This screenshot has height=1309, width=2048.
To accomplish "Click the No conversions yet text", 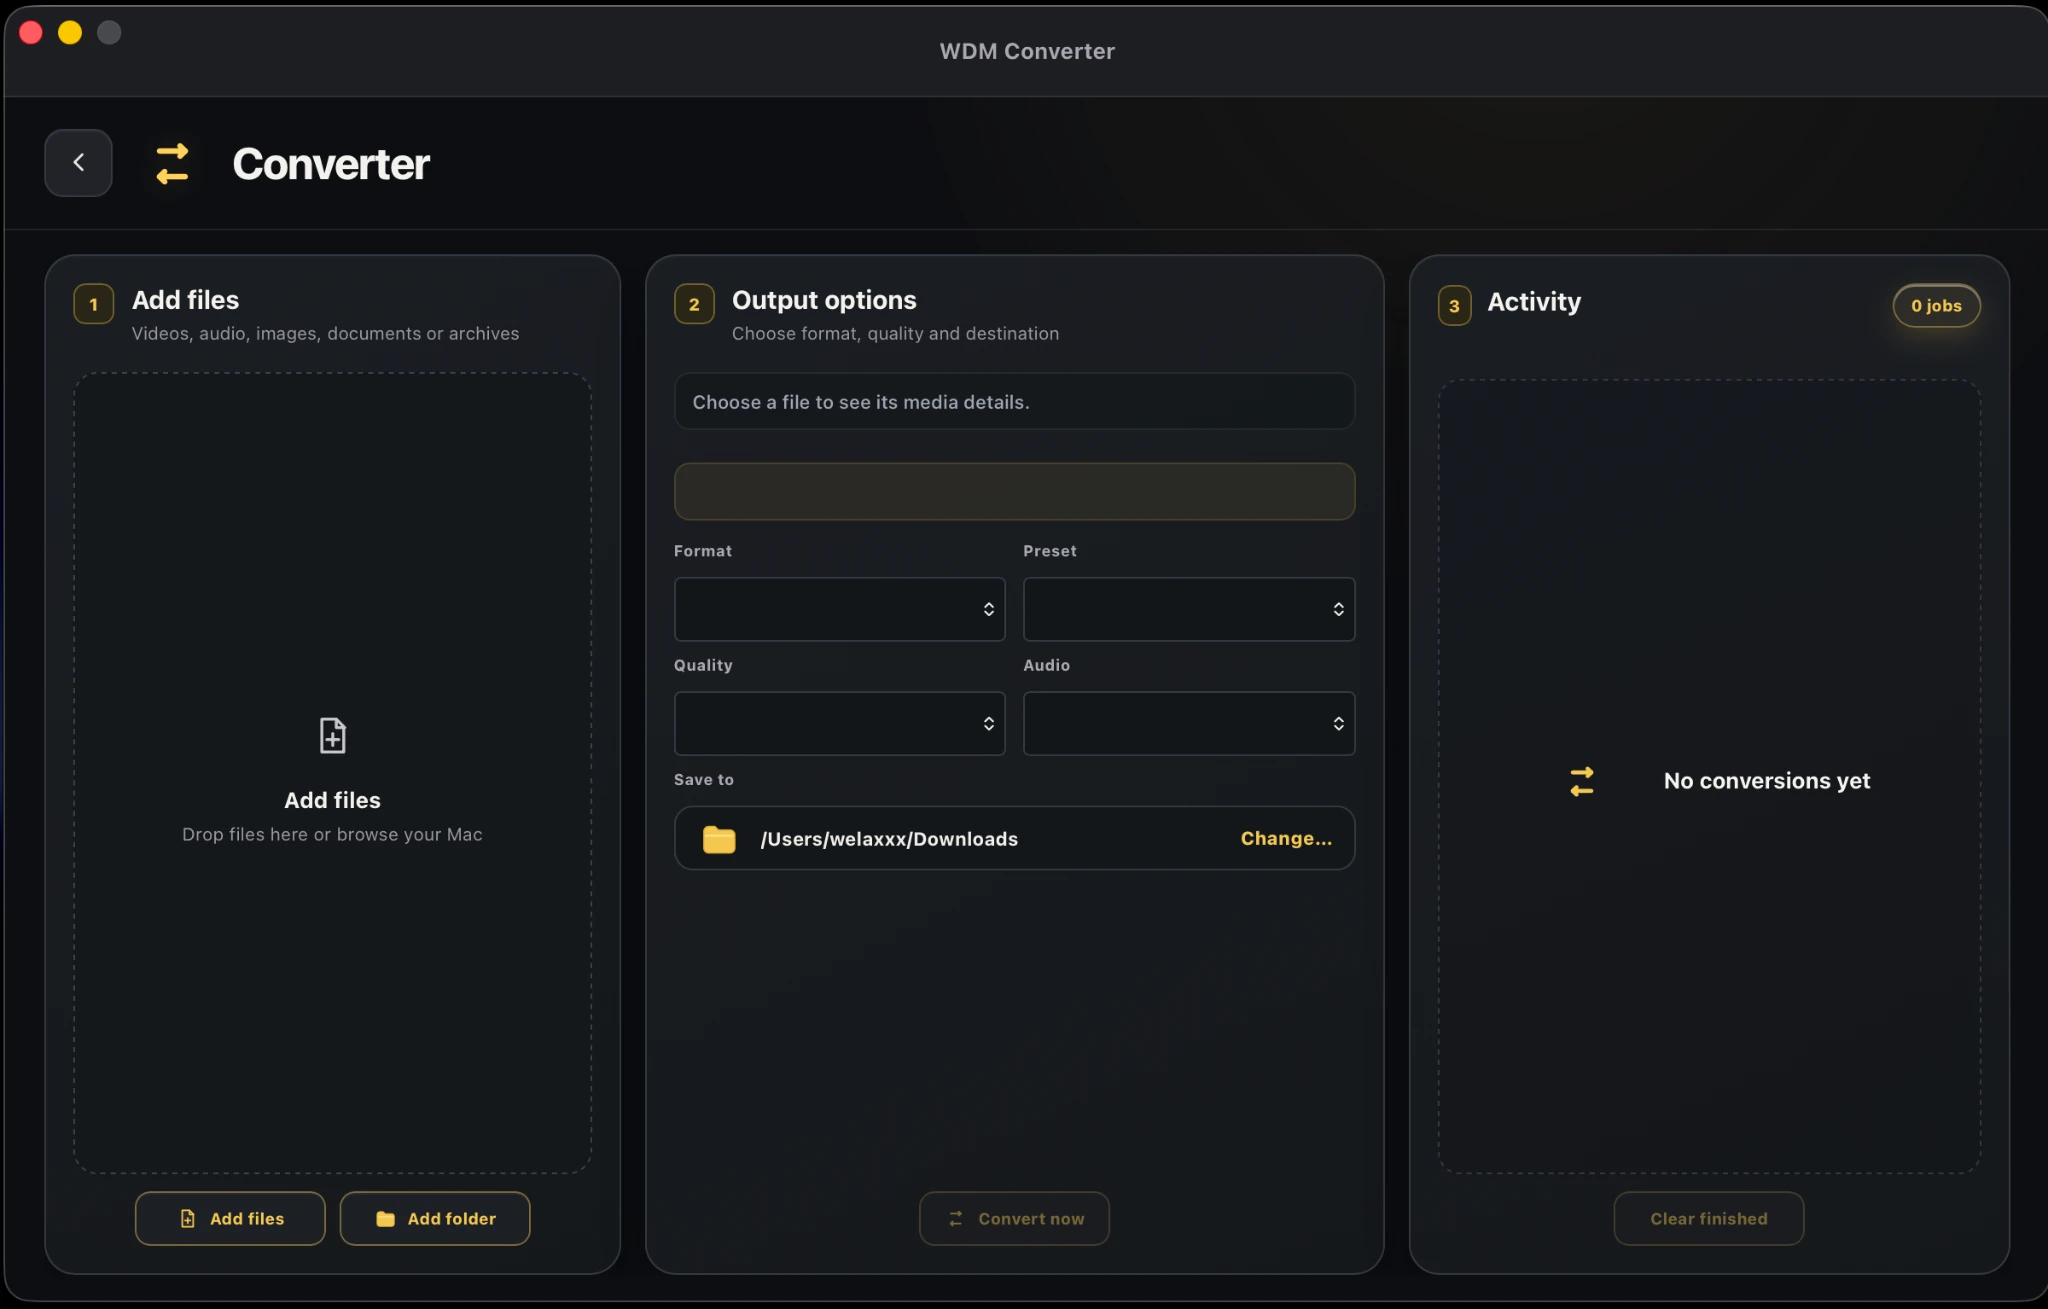I will tap(1767, 781).
